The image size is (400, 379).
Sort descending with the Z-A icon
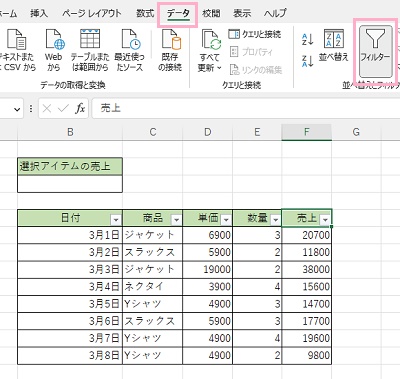(x=307, y=61)
